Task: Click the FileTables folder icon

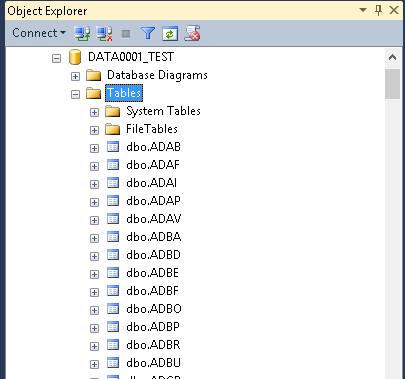Action: [x=112, y=129]
